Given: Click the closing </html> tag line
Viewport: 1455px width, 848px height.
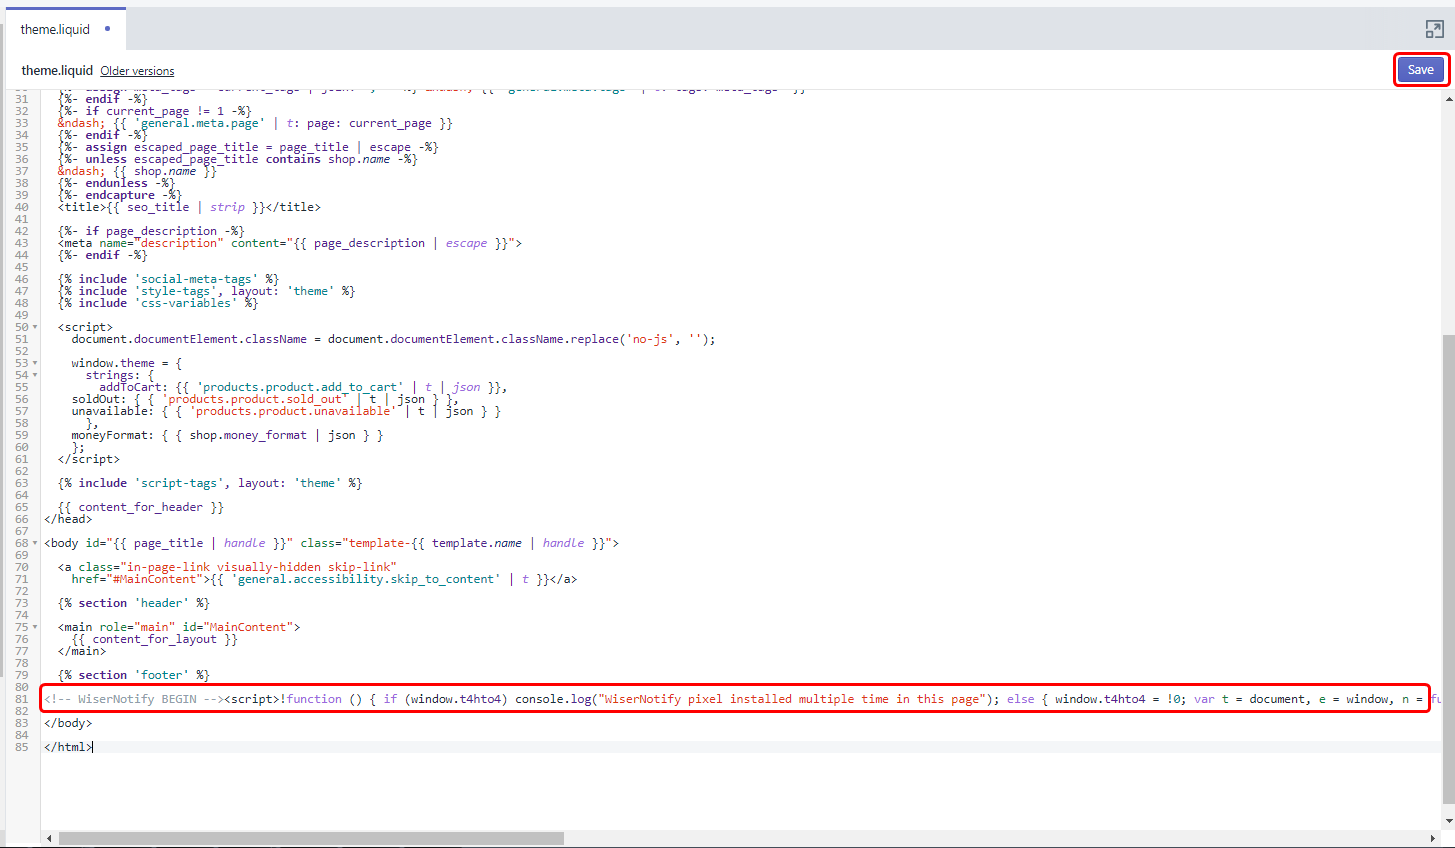Looking at the screenshot, I should point(68,747).
